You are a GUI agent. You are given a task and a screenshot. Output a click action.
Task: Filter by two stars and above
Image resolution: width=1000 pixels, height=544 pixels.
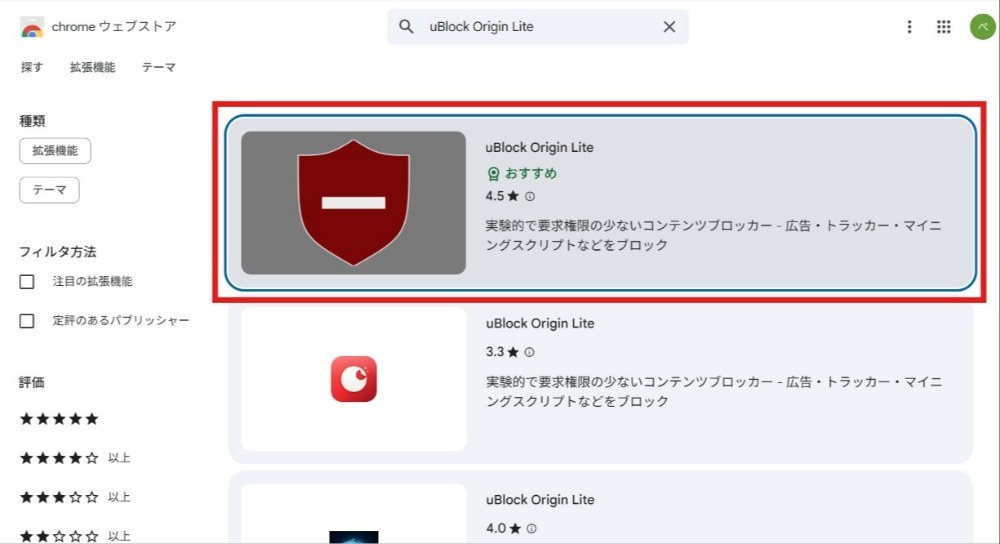[x=75, y=536]
